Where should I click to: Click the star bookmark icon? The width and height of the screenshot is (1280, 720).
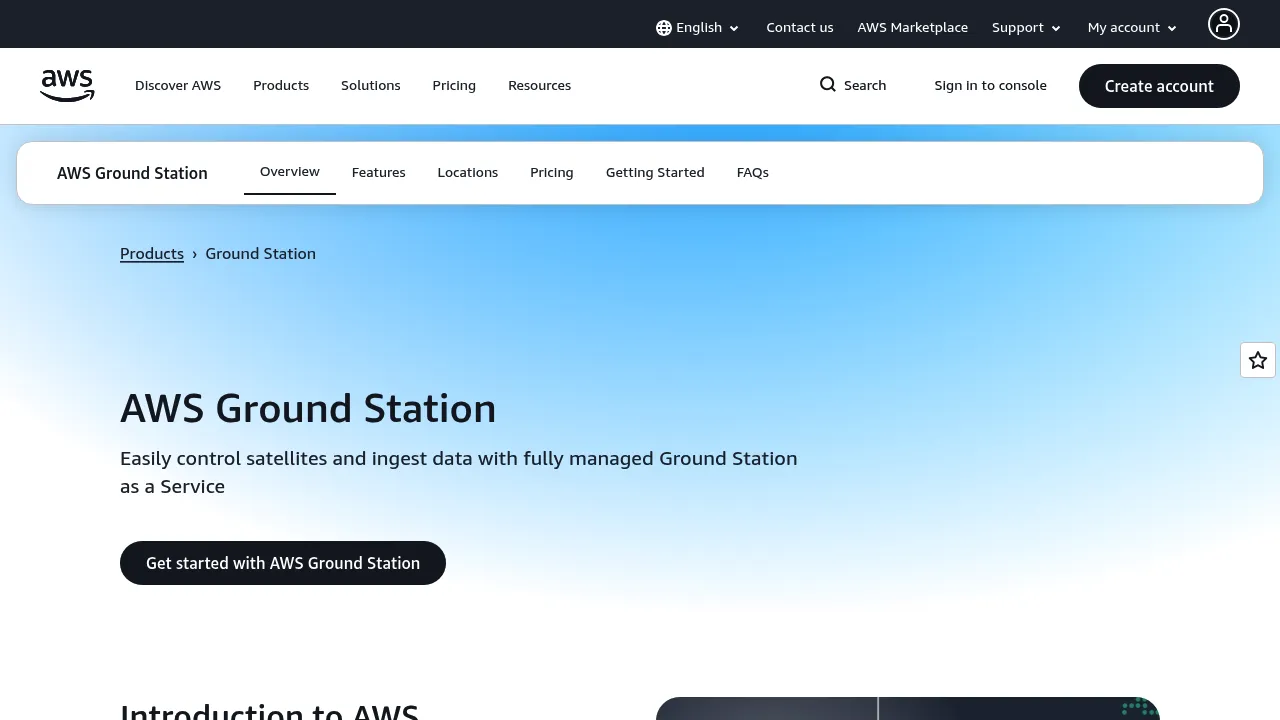pos(1258,360)
